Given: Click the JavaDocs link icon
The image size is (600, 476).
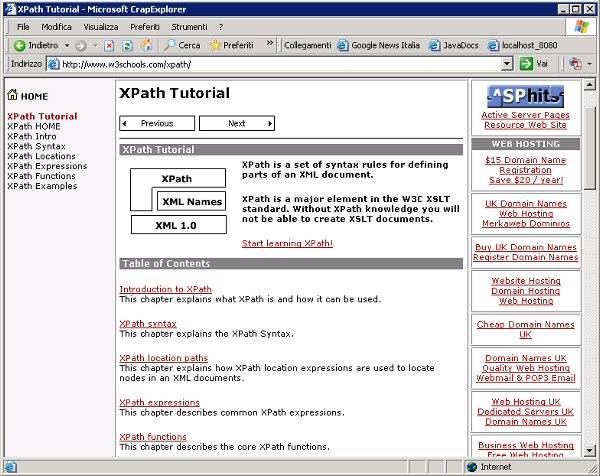Looking at the screenshot, I should click(434, 46).
